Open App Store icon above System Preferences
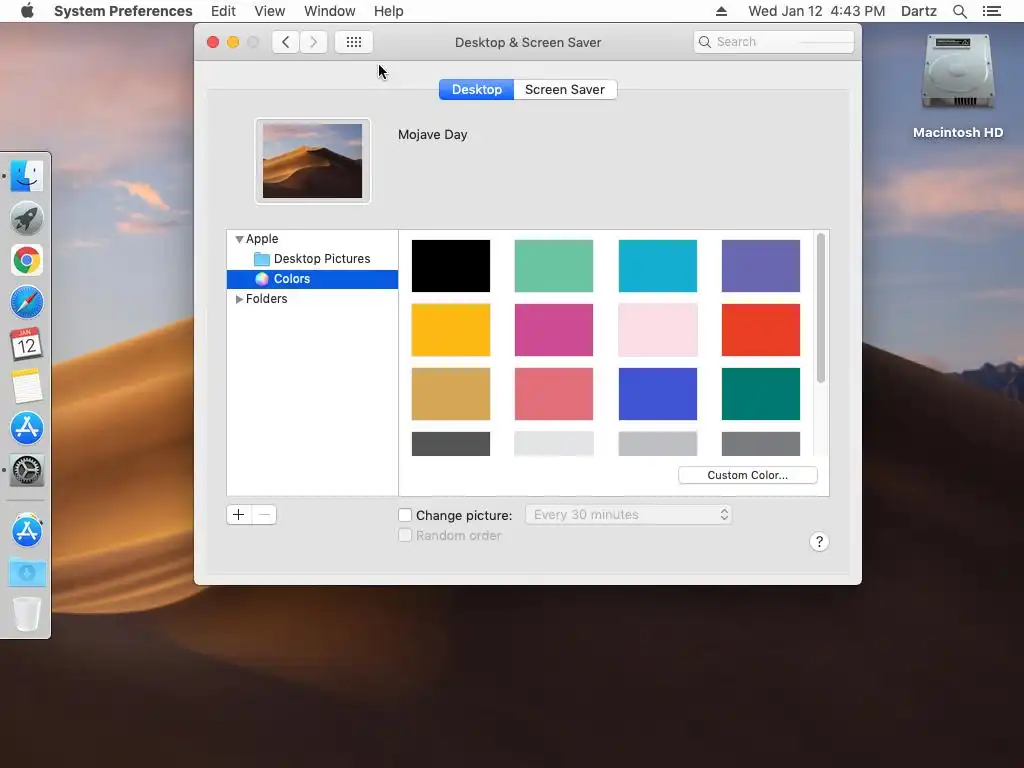Screen dimensions: 1024x768 pos(27,428)
